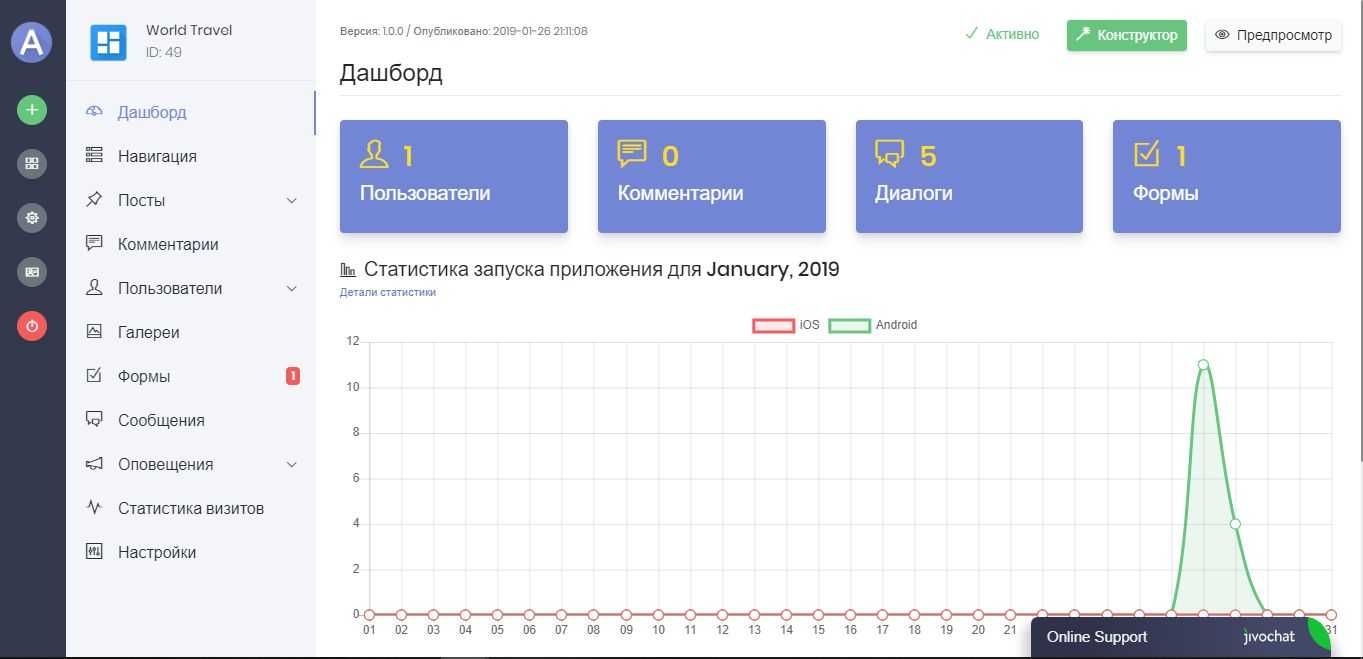Click the World Travel app logo icon
This screenshot has height=659, width=1363.
tap(108, 42)
